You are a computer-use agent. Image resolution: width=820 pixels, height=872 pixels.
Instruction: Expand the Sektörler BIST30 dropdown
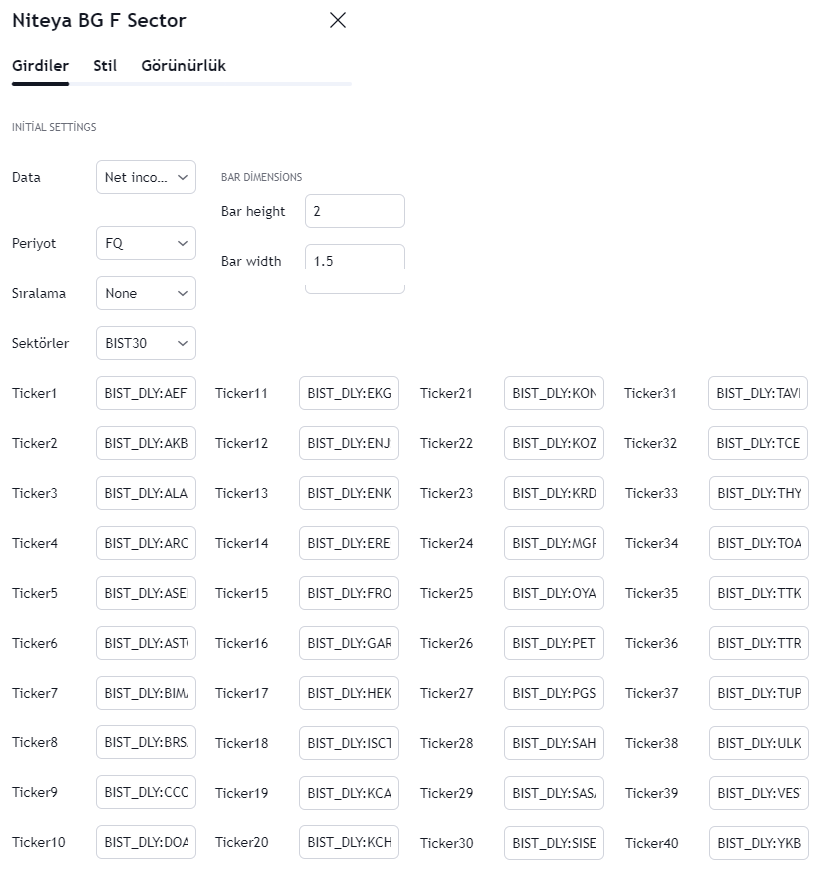tap(146, 343)
